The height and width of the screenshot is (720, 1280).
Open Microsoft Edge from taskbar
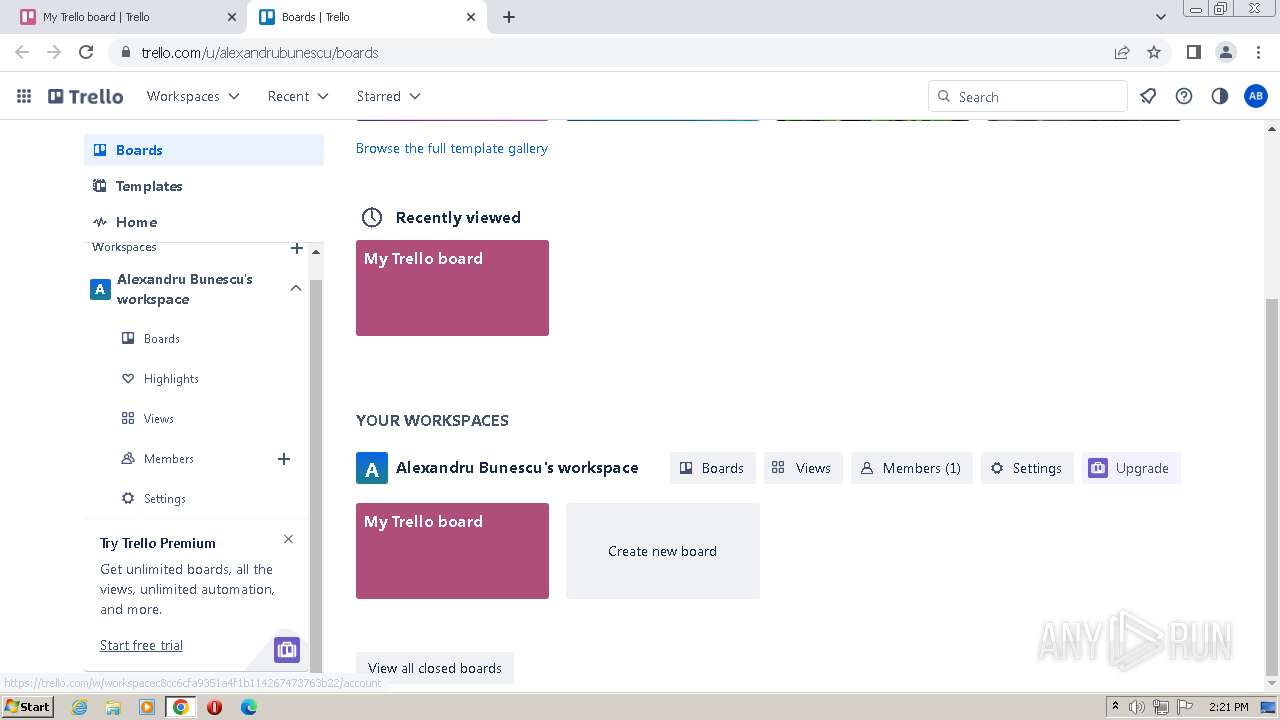248,707
